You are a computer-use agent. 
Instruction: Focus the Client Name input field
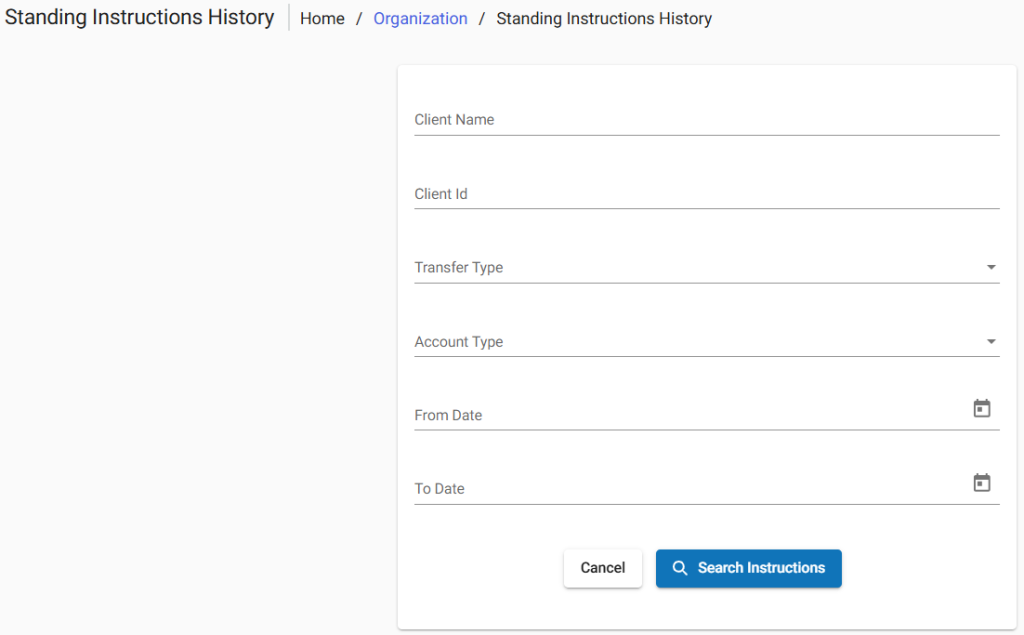[707, 120]
